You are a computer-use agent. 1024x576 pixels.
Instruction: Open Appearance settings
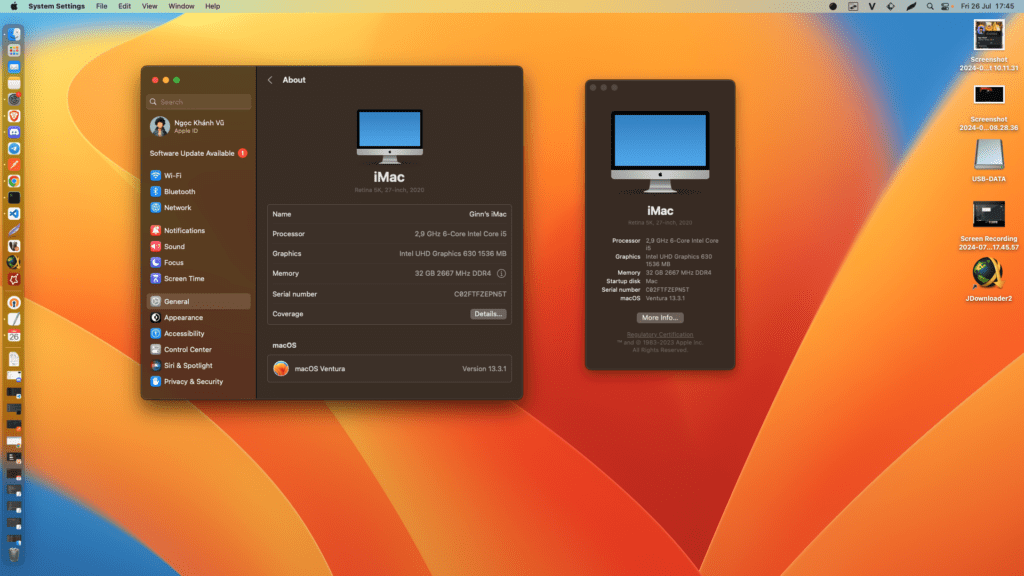199,318
